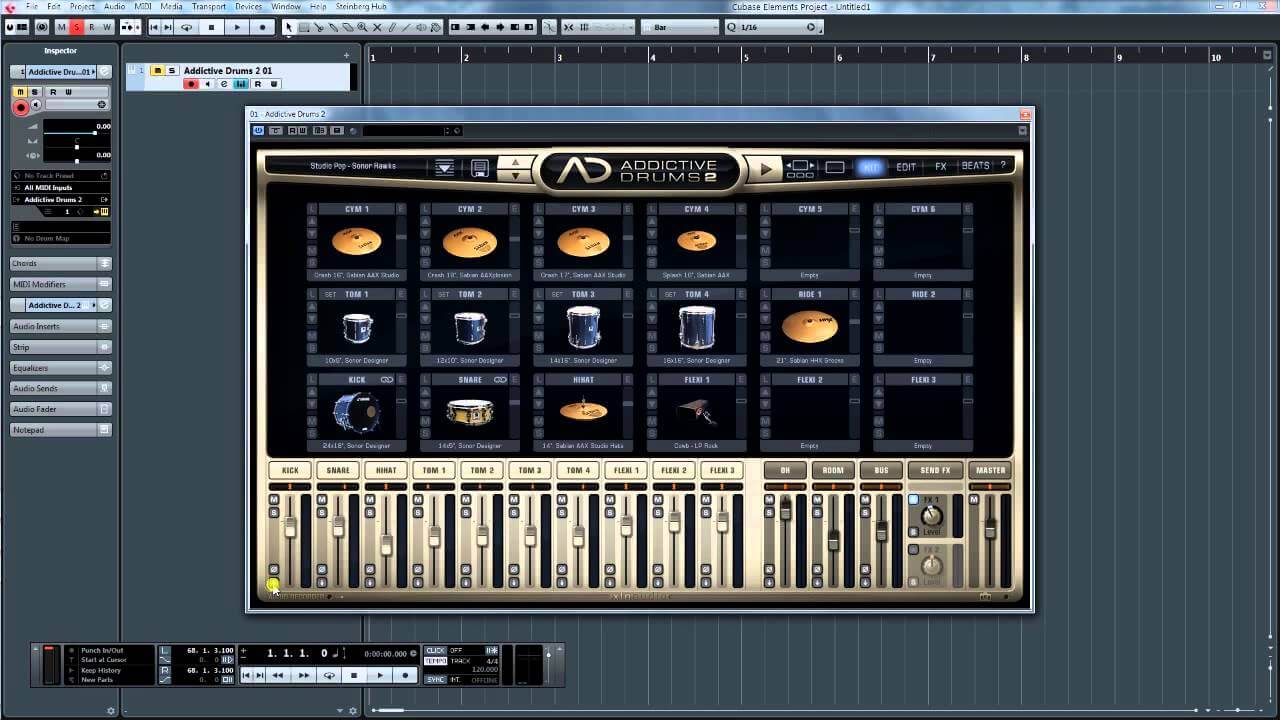Switch to Addictive Drums FX page
Viewport: 1280px width, 720px height.
coord(940,167)
